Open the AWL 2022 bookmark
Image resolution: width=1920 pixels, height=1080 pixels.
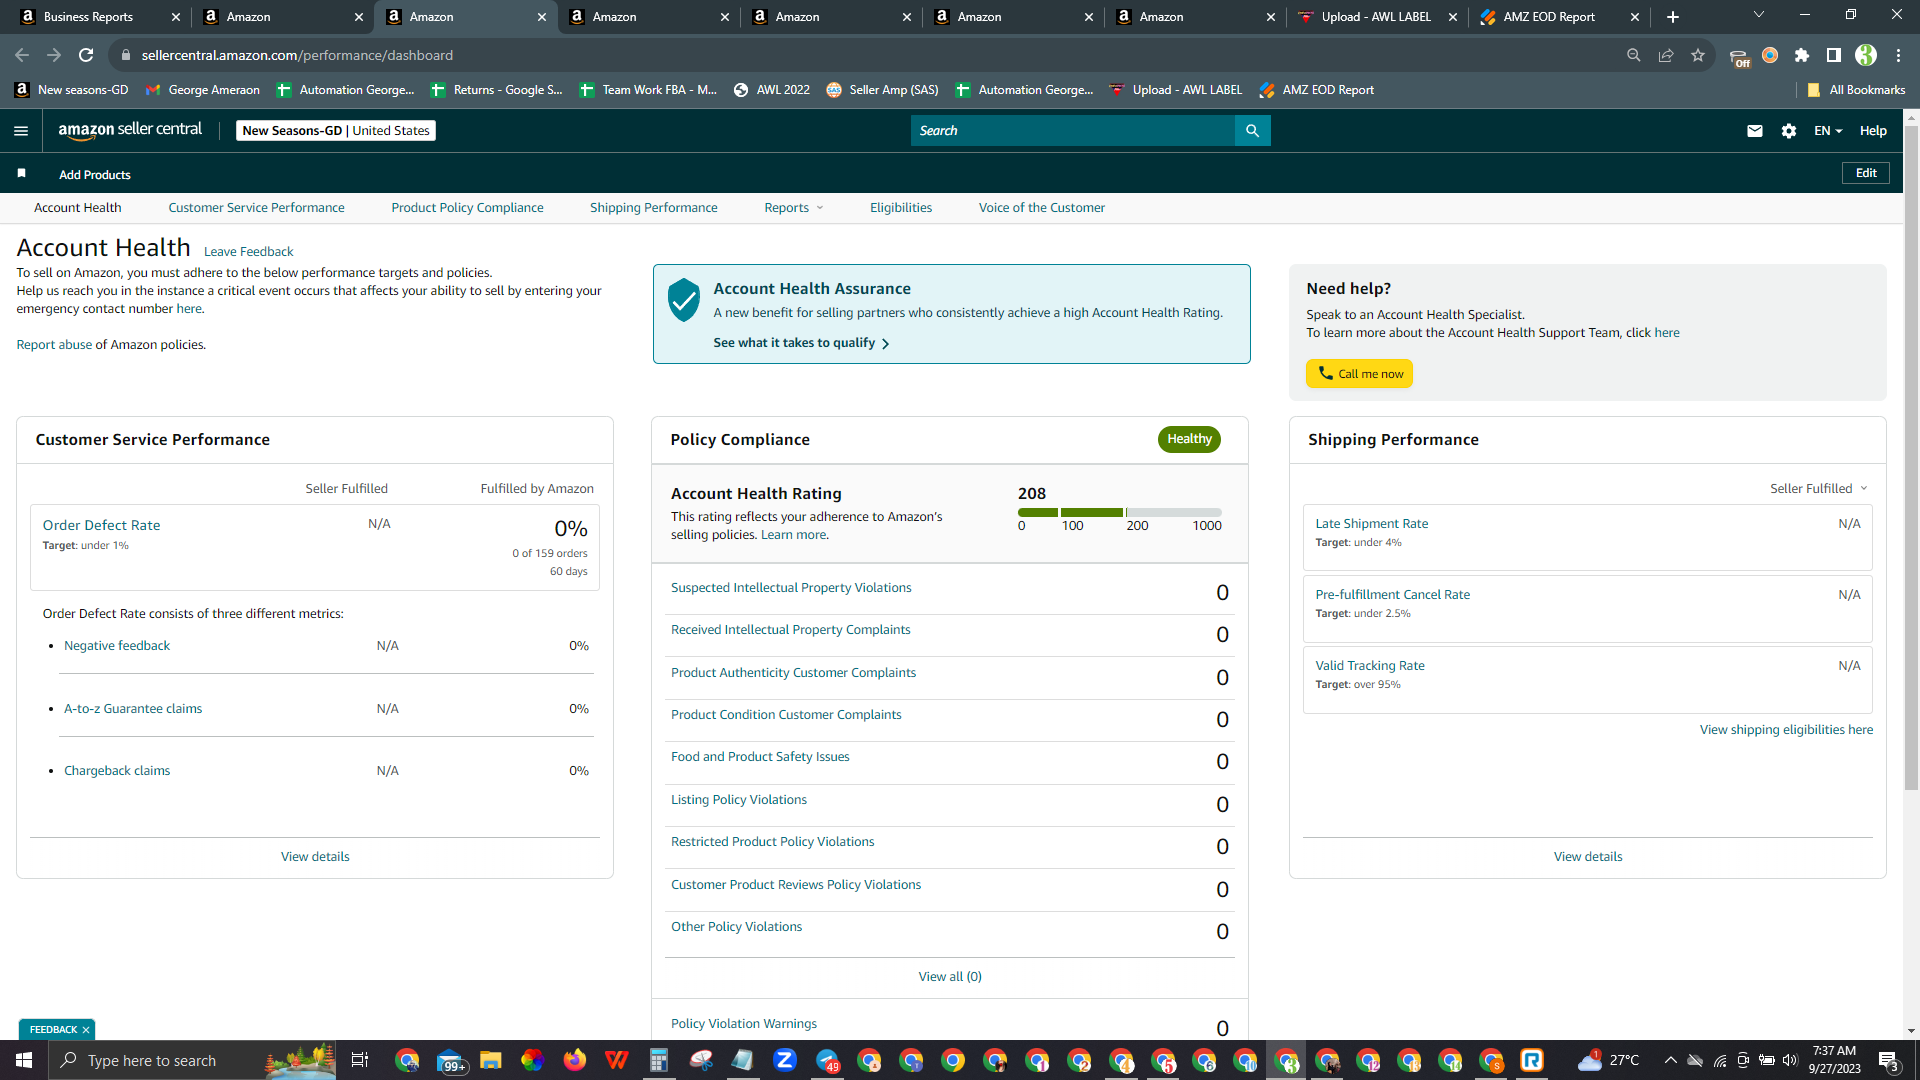coord(772,90)
